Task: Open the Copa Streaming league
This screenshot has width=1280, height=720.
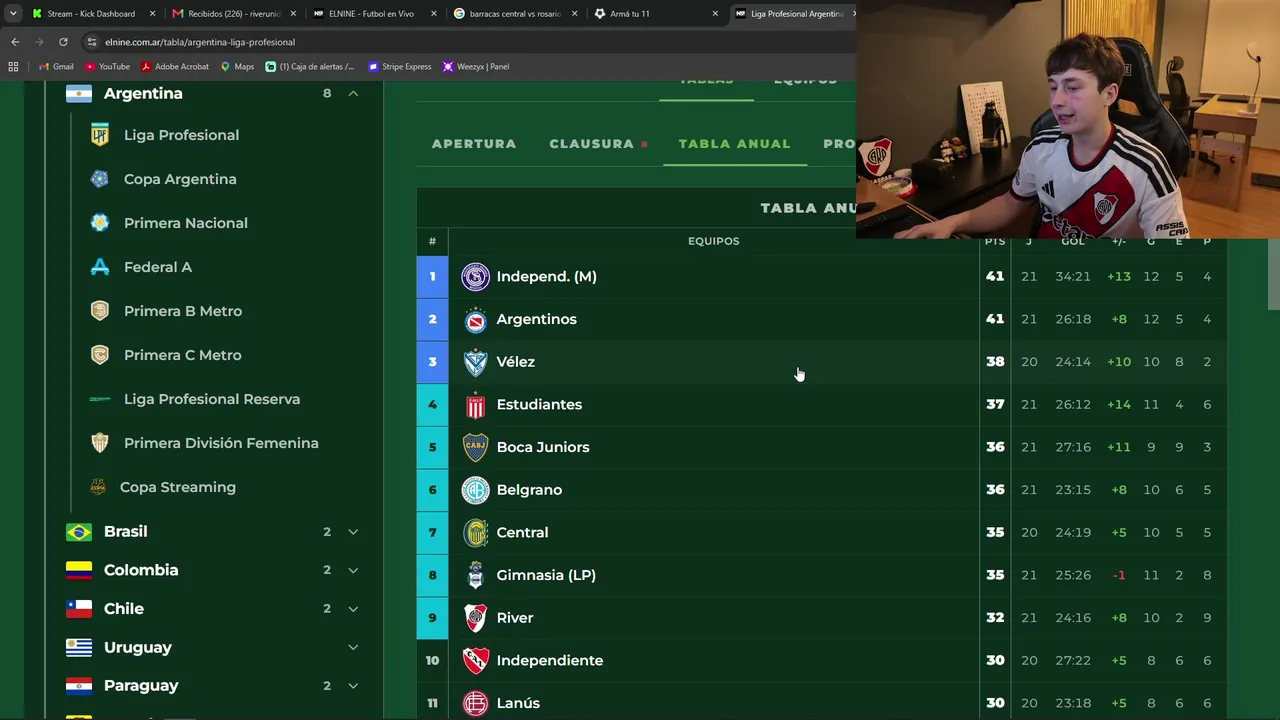Action: click(x=178, y=487)
